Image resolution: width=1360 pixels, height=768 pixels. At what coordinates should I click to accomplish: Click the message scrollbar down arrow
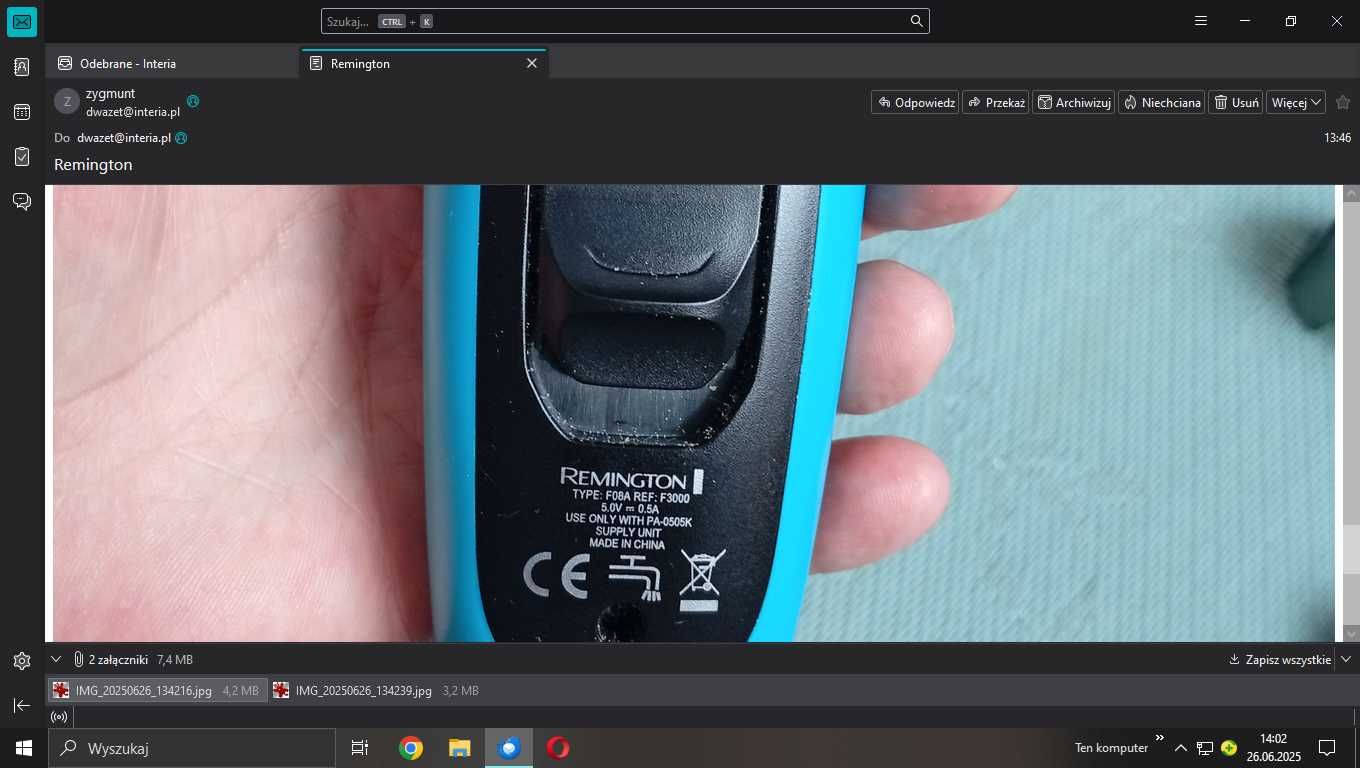click(x=1351, y=633)
